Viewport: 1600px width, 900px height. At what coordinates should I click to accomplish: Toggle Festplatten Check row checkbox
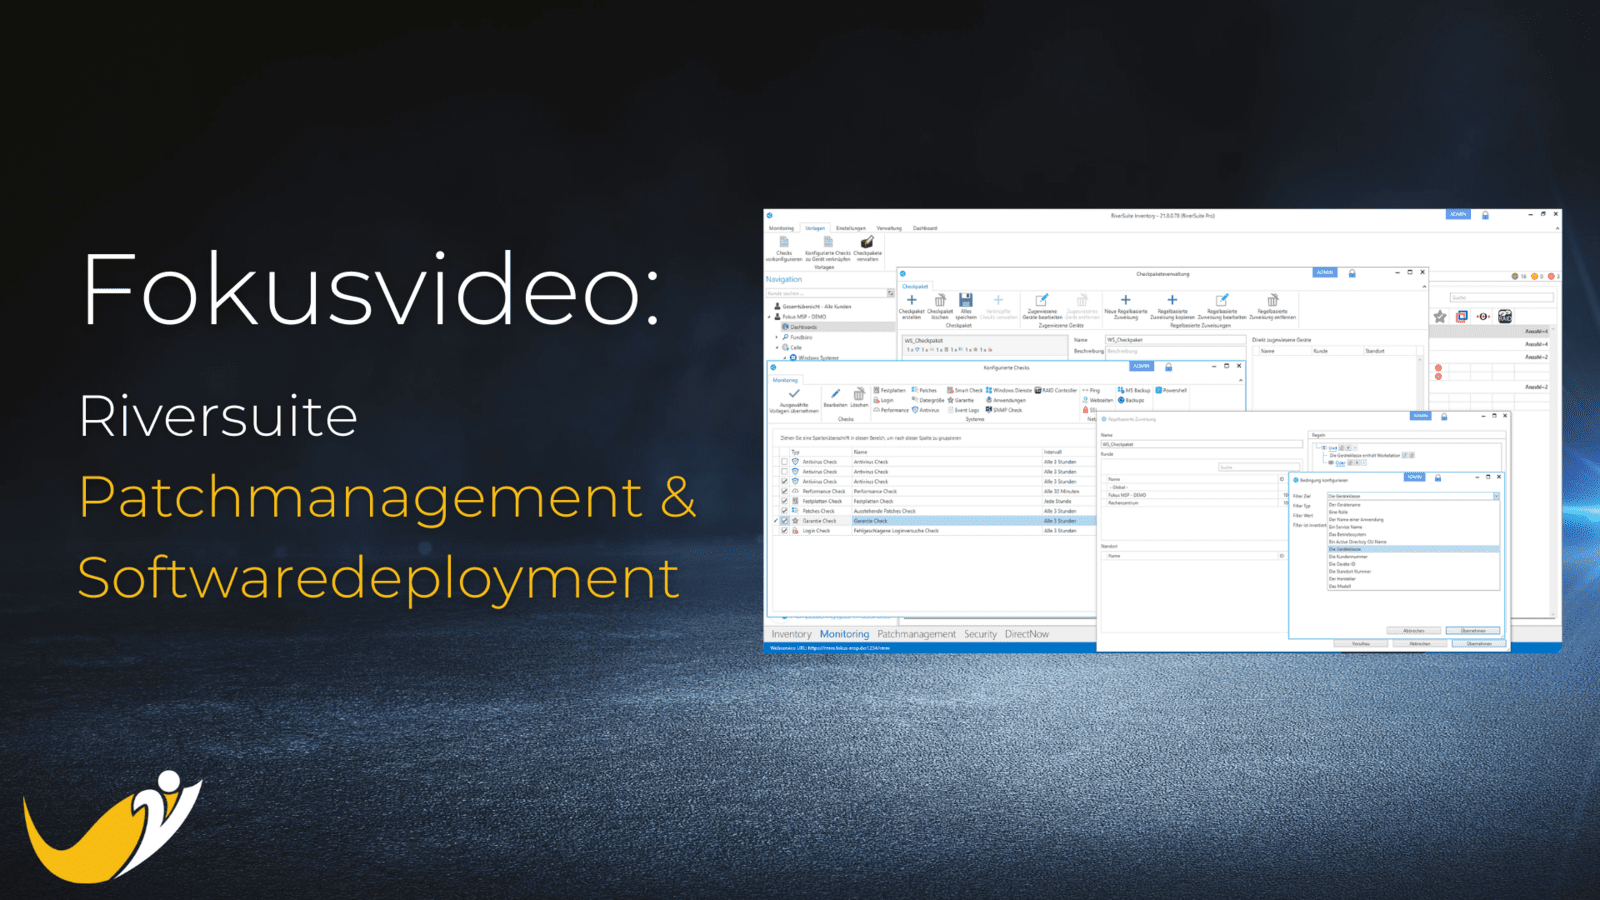click(784, 501)
